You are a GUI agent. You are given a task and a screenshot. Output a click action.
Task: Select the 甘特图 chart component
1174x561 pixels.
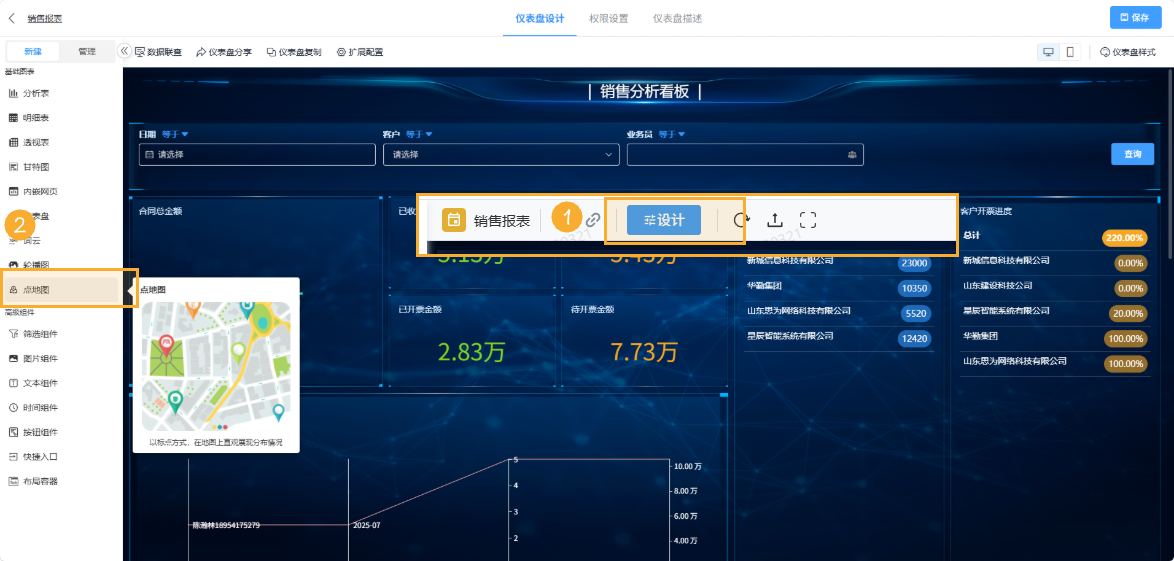(x=36, y=166)
